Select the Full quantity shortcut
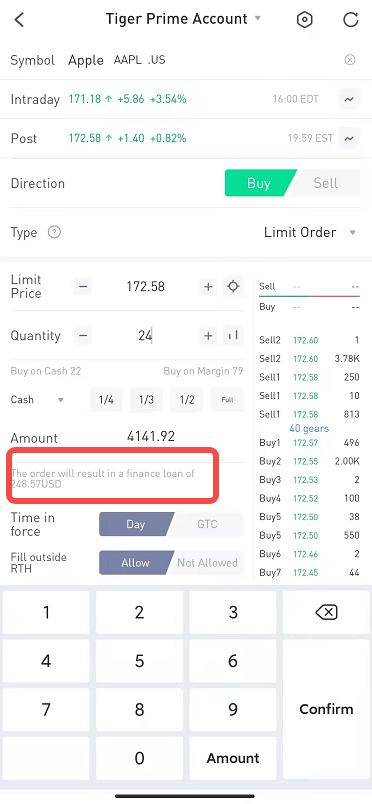This screenshot has height=804, width=372. pos(227,399)
